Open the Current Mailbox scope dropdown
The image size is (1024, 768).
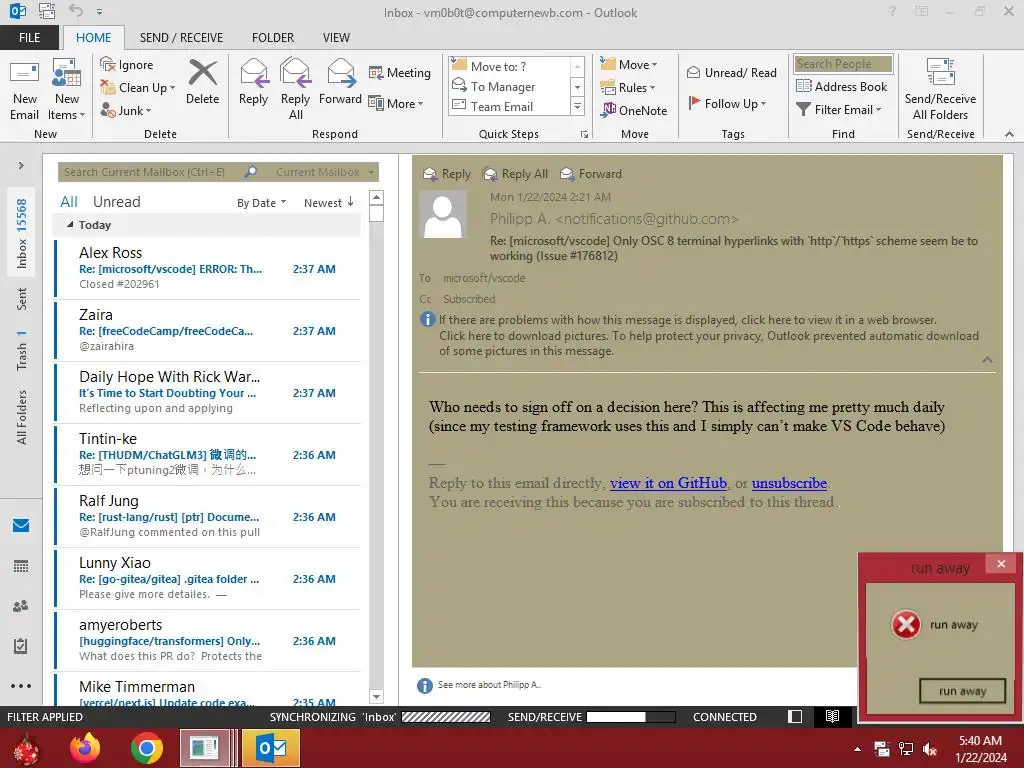(325, 172)
